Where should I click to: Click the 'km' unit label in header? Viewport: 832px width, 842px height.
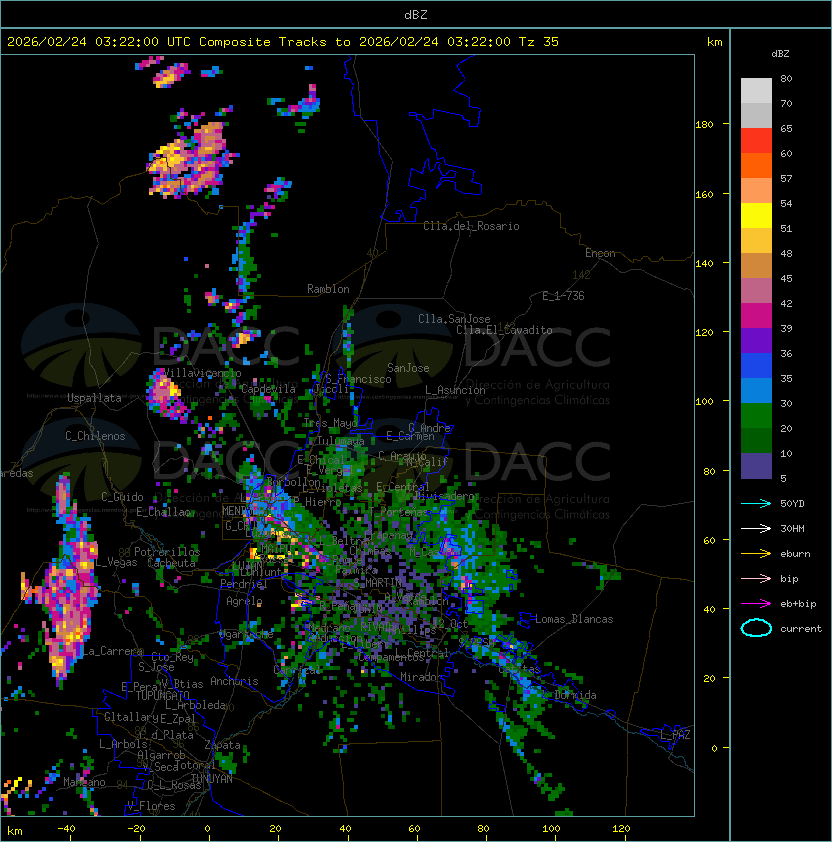(x=714, y=42)
